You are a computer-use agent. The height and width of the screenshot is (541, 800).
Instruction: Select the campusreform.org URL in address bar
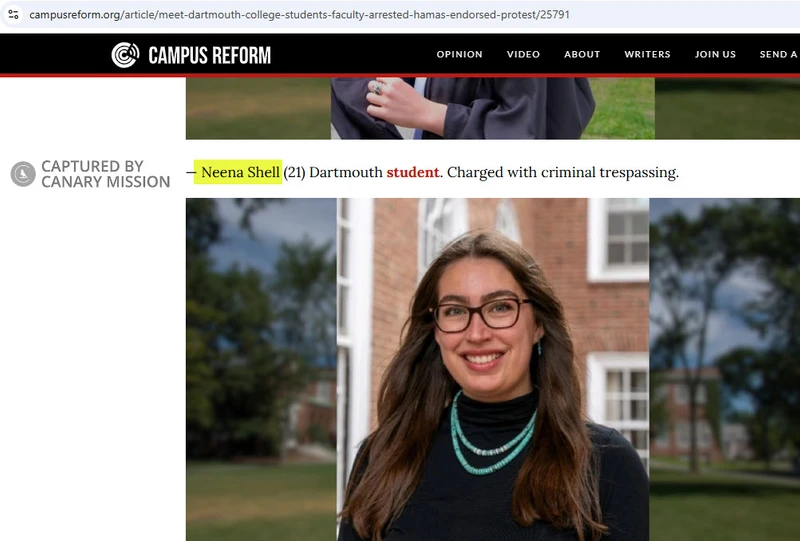click(x=299, y=15)
